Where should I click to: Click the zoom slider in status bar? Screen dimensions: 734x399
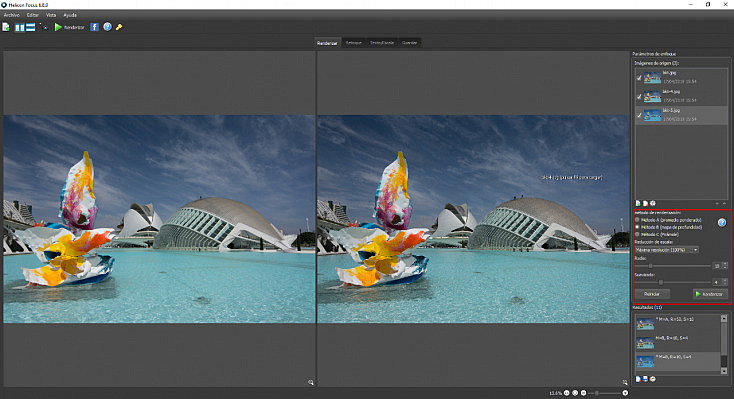605,393
